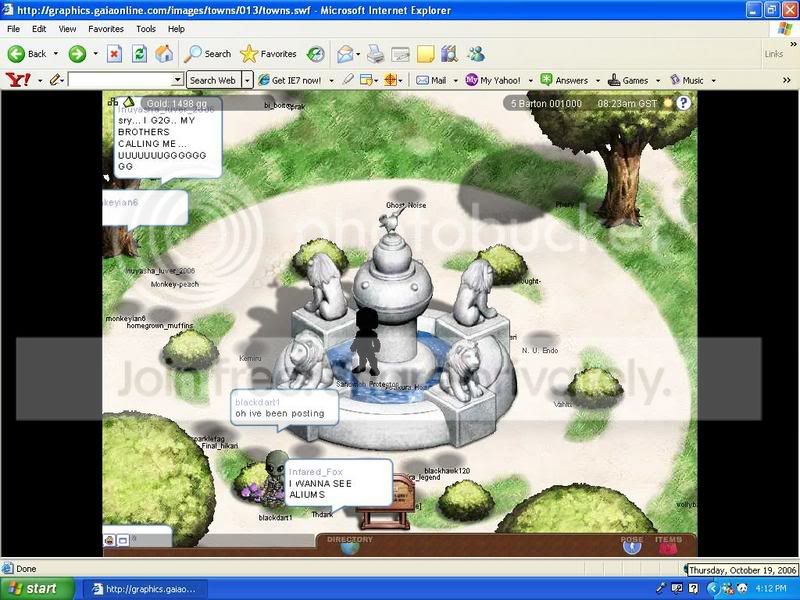Open the Answers toolbar button

(565, 81)
